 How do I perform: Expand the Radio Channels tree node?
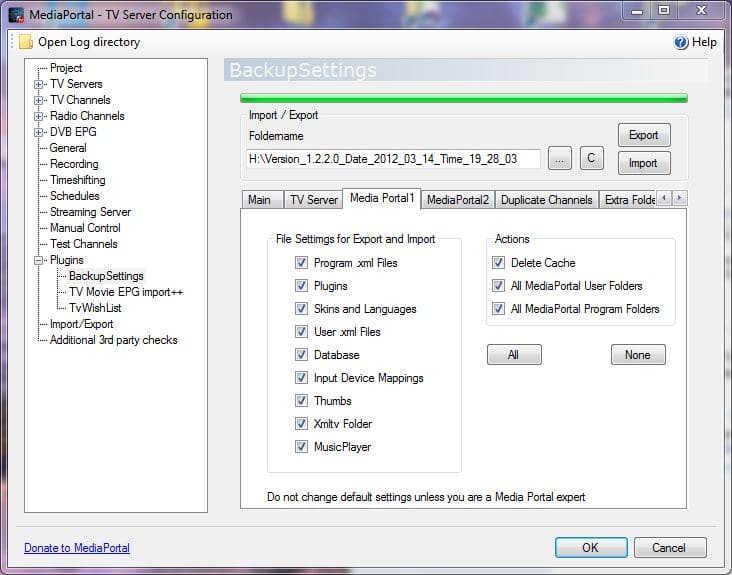coord(39,116)
